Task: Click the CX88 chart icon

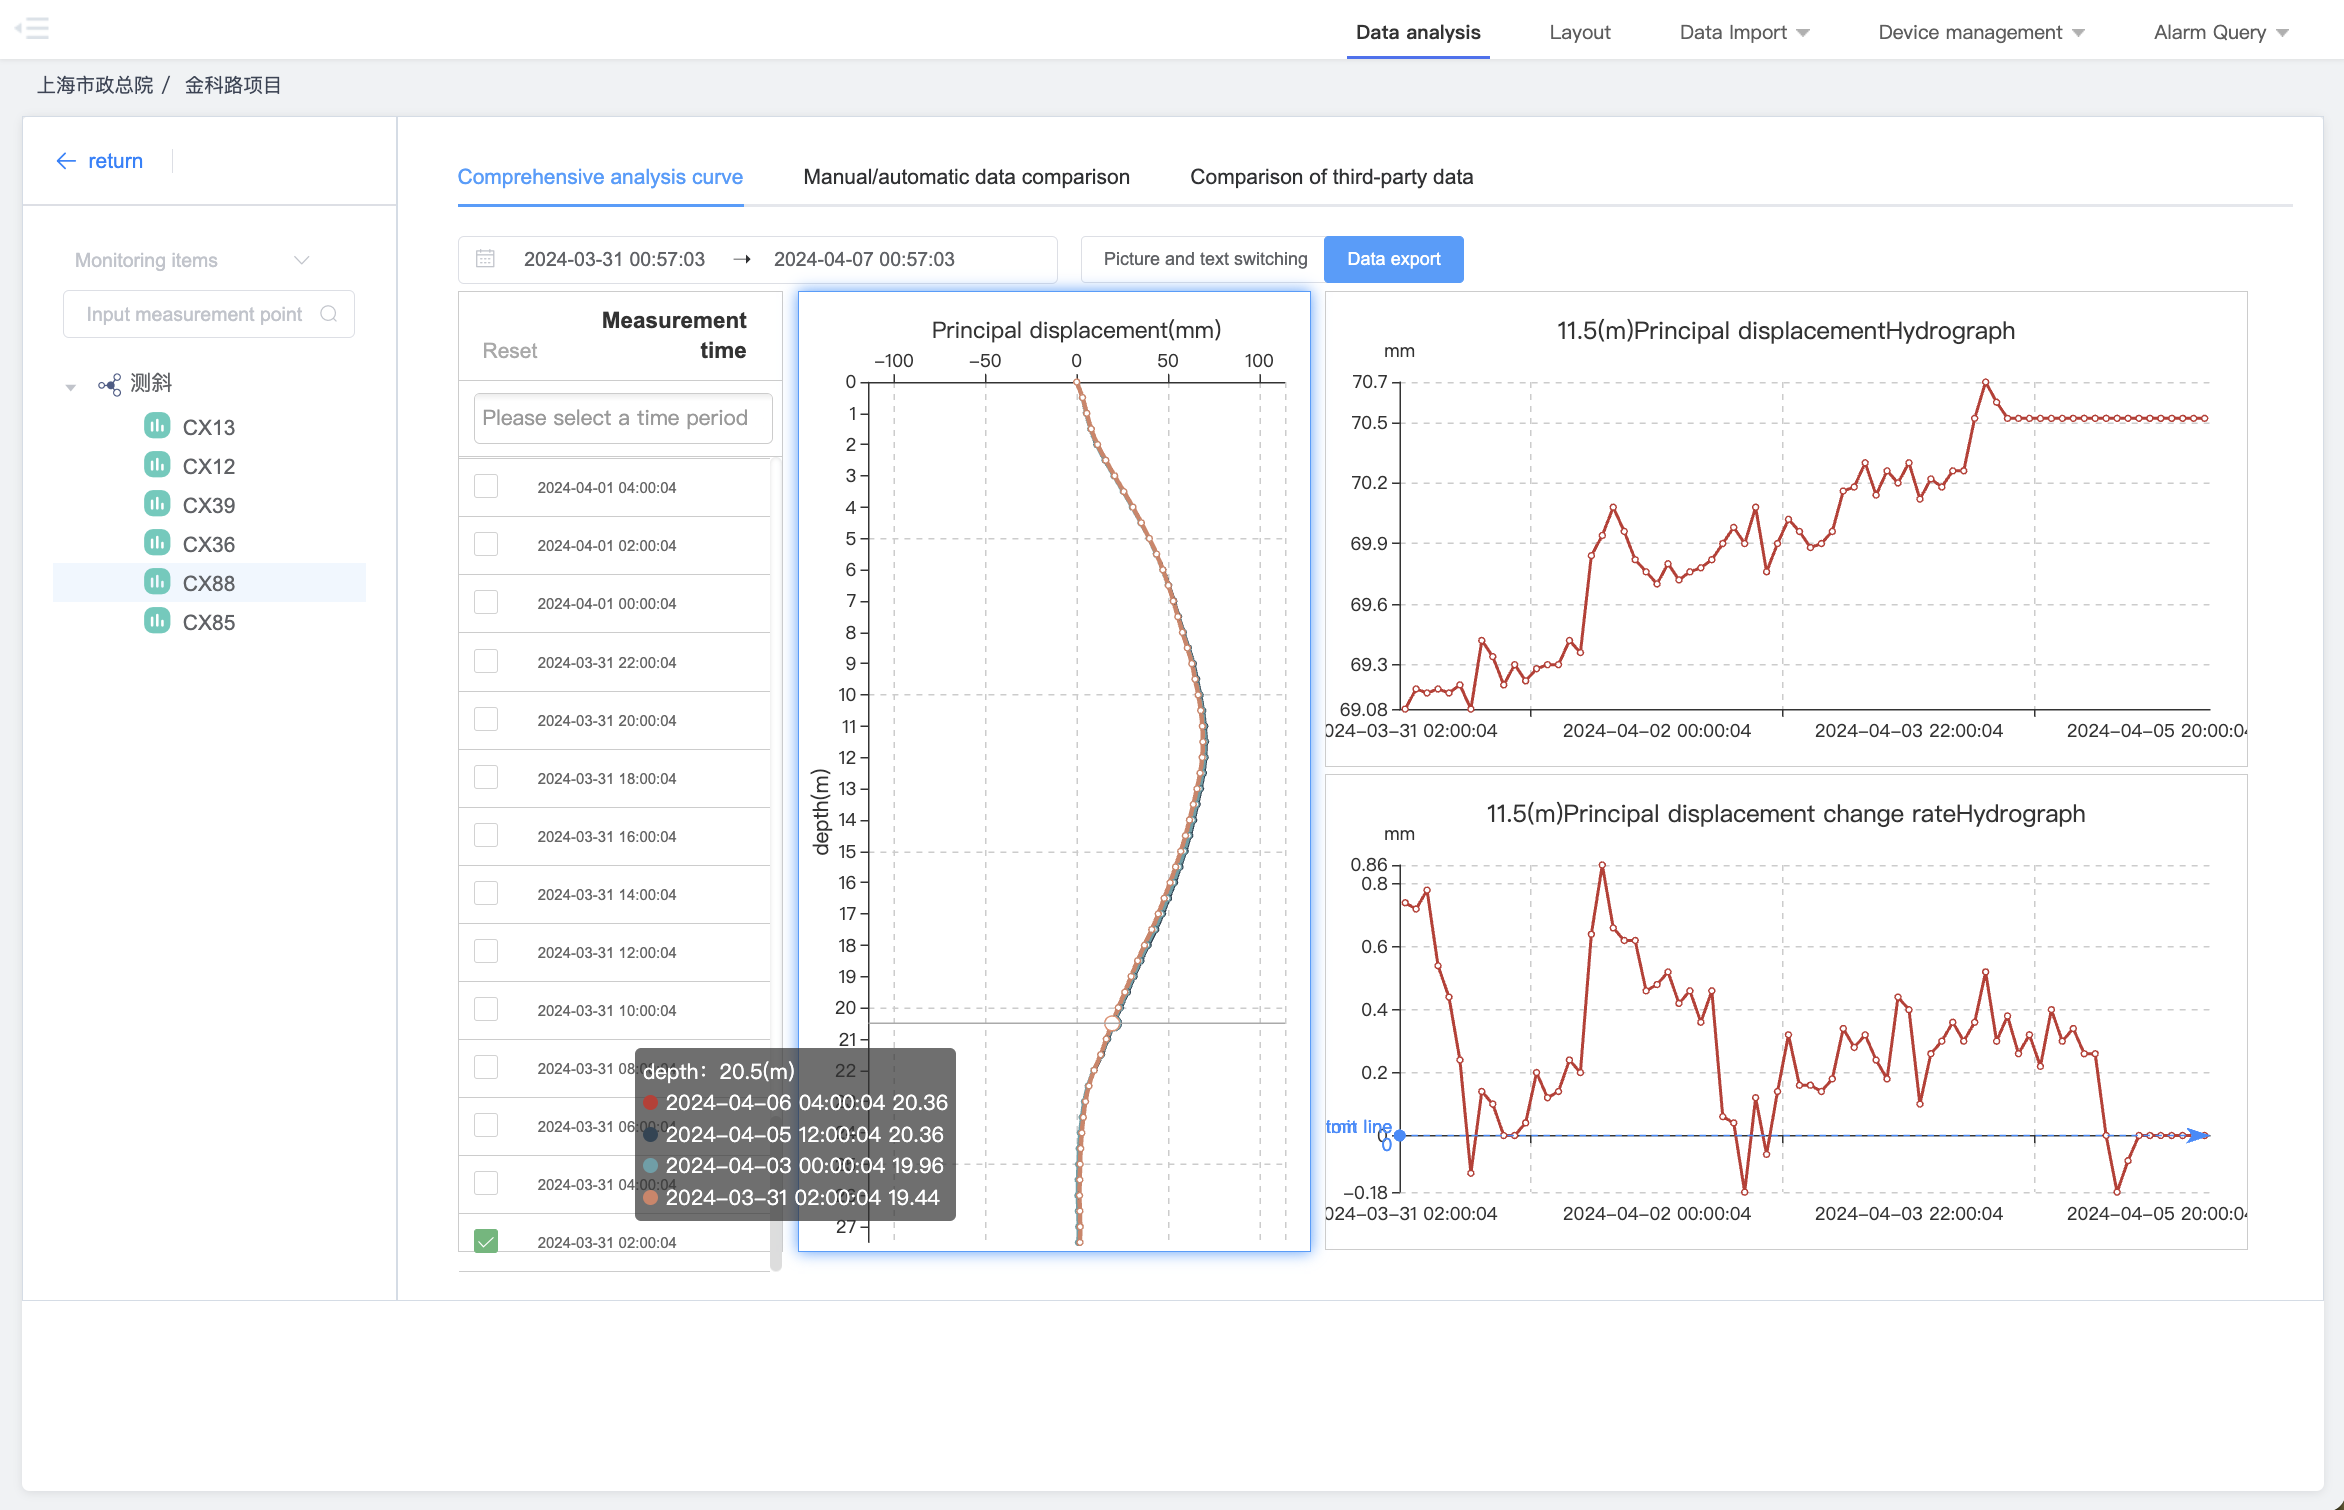Action: 157,582
